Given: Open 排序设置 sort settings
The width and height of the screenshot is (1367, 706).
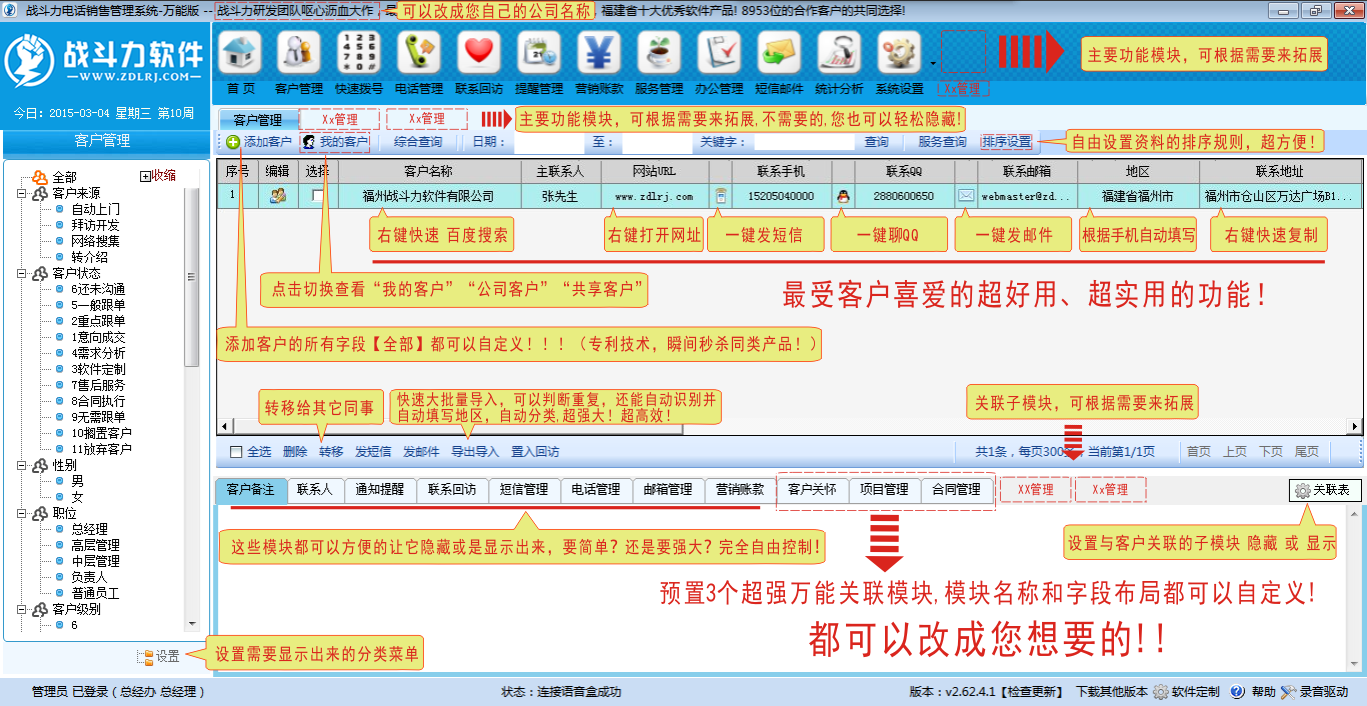Looking at the screenshot, I should tap(1006, 142).
